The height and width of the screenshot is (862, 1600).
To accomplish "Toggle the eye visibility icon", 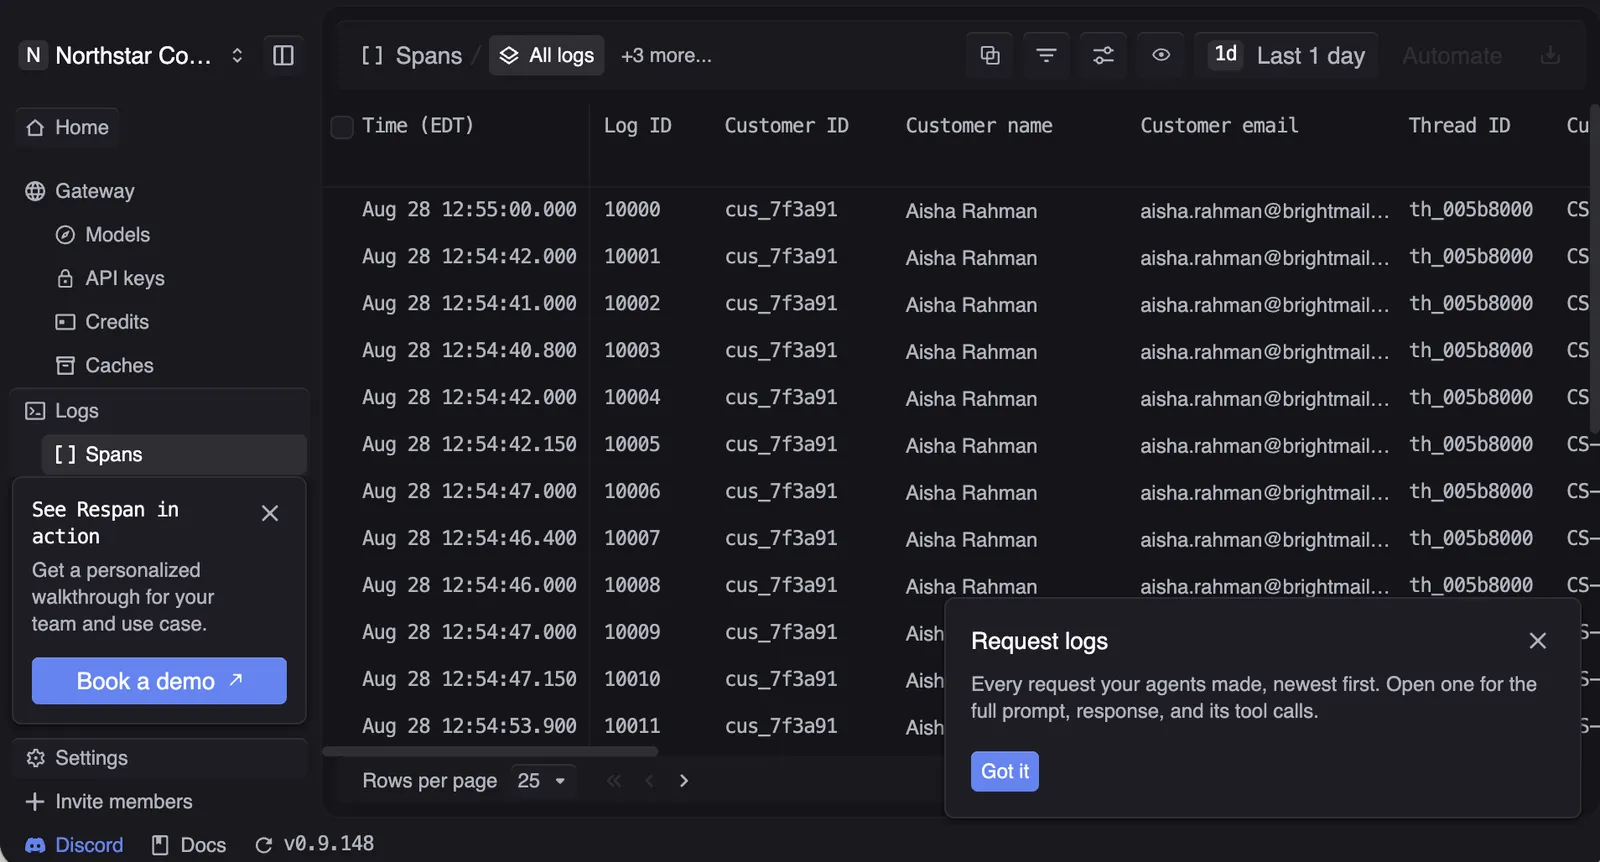I will click(1161, 55).
